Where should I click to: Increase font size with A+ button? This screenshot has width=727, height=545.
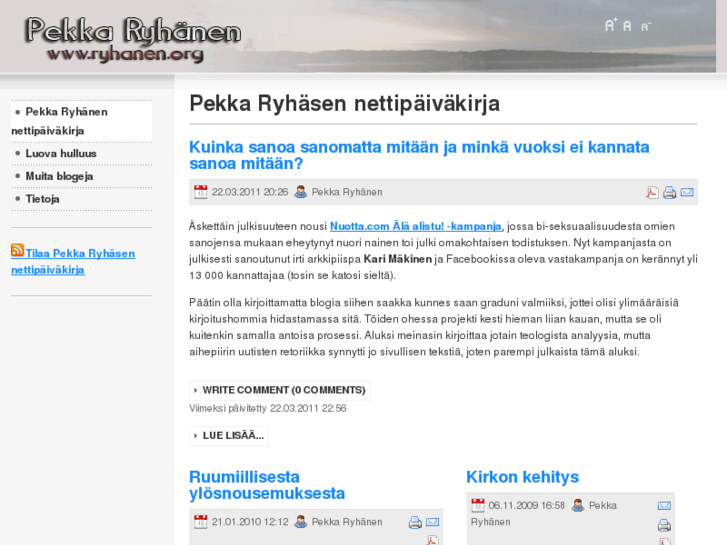[611, 25]
